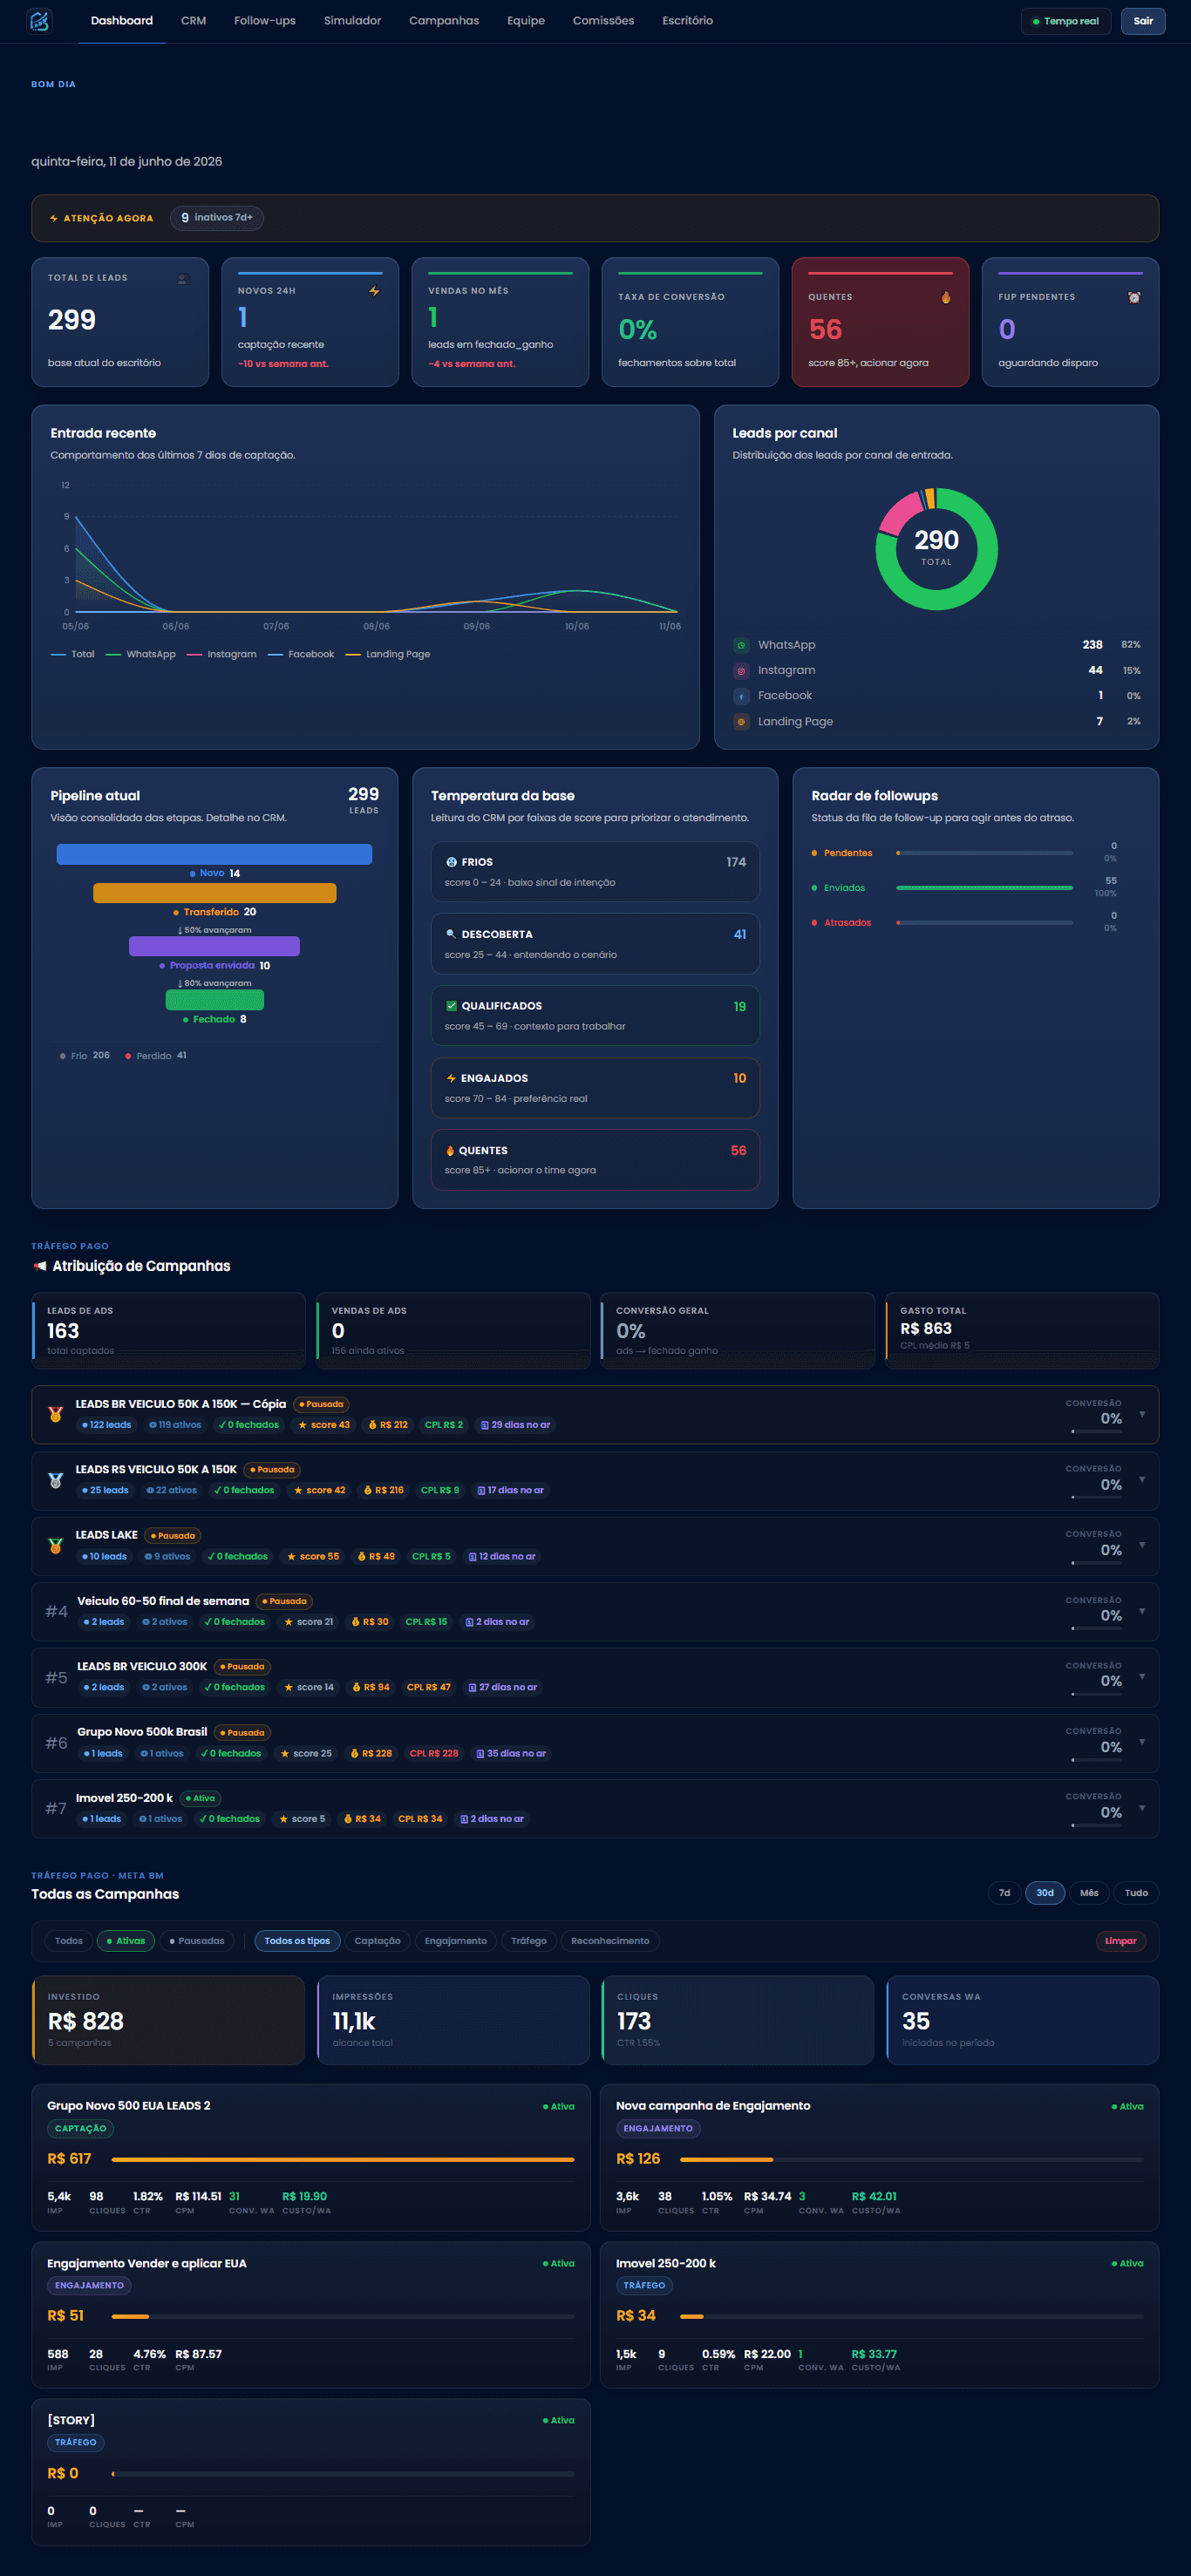1191x2576 pixels.
Task: Expand the LEADS BR VEICULO 50K A 150K — Cópia row
Action: 1142,1414
